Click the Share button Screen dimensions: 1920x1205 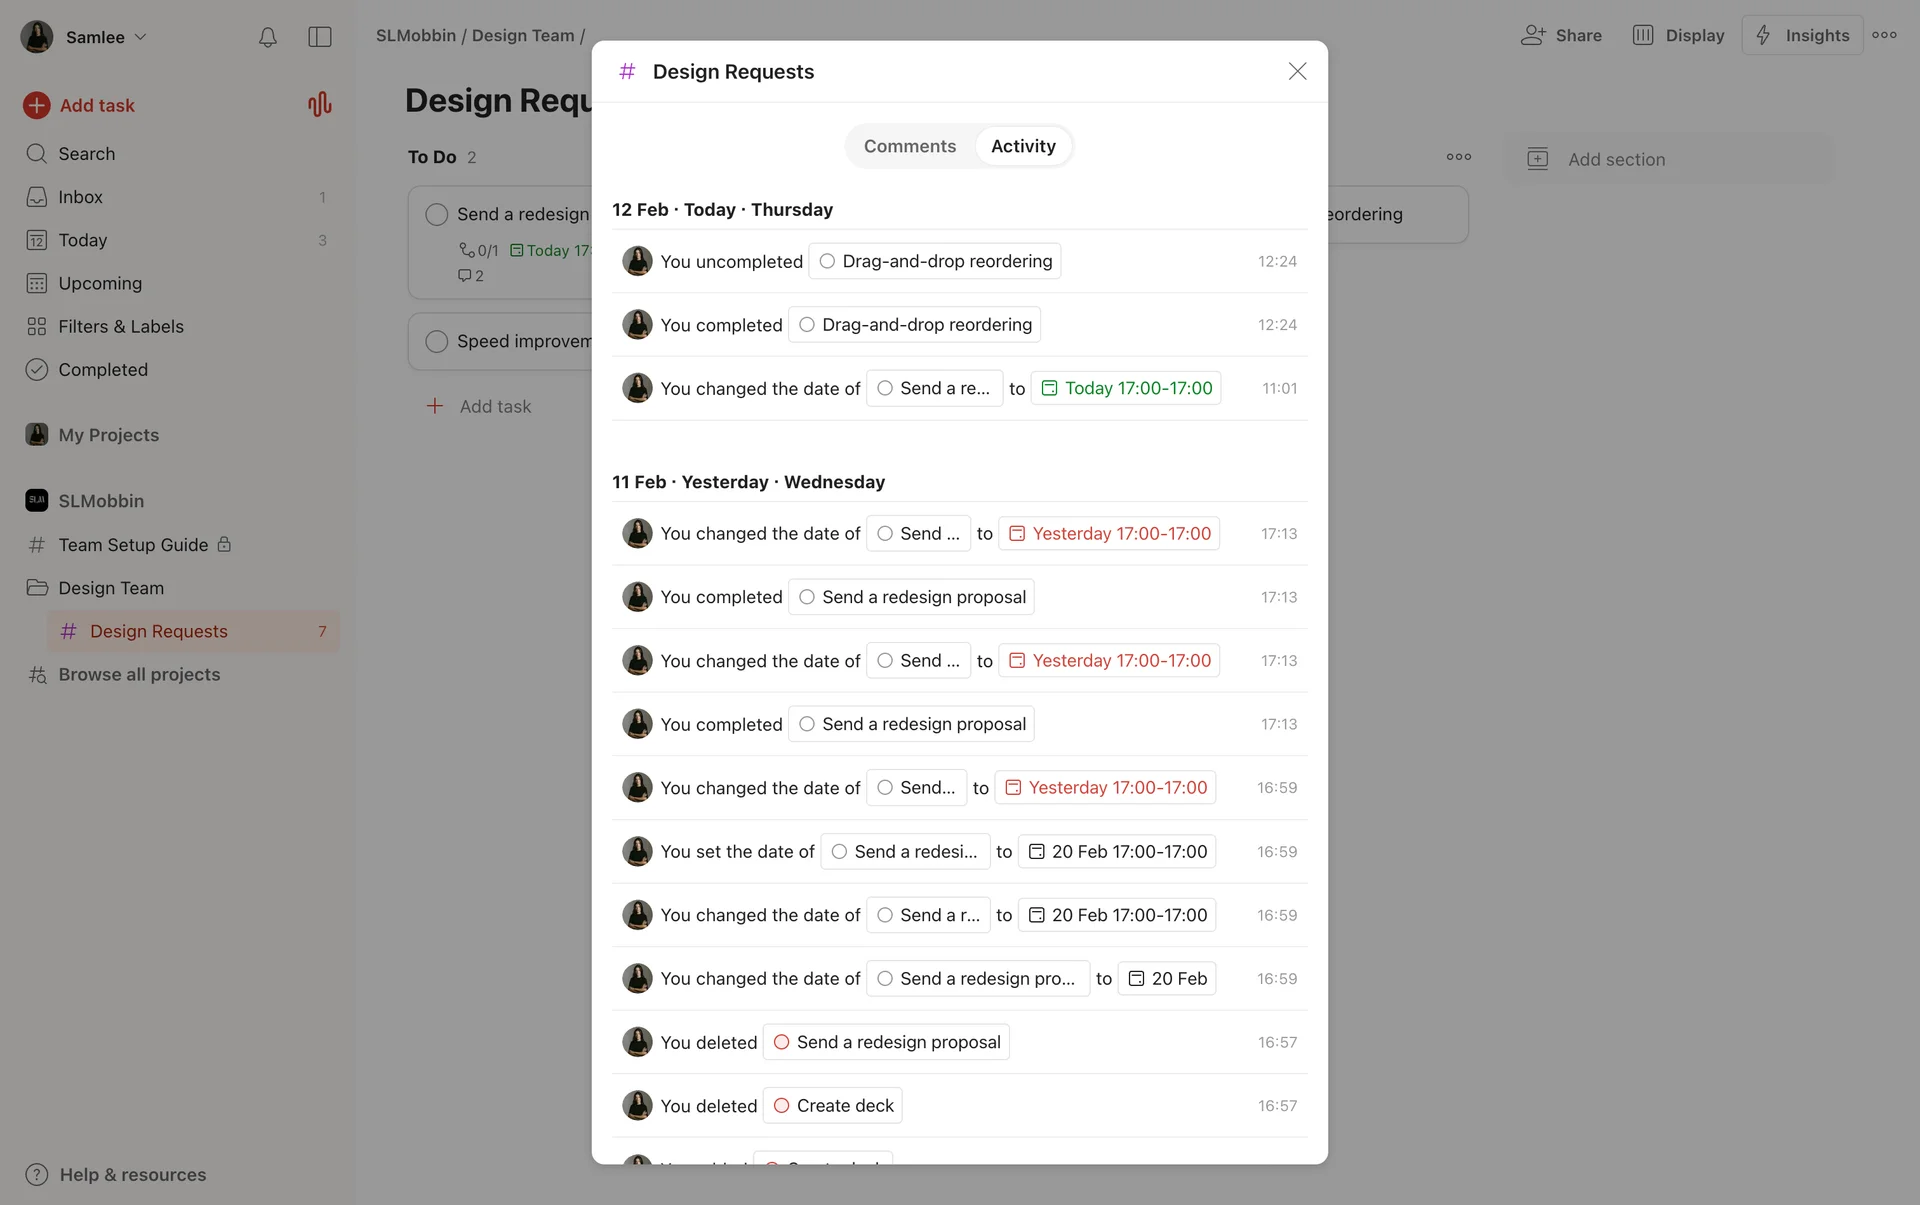1561,35
